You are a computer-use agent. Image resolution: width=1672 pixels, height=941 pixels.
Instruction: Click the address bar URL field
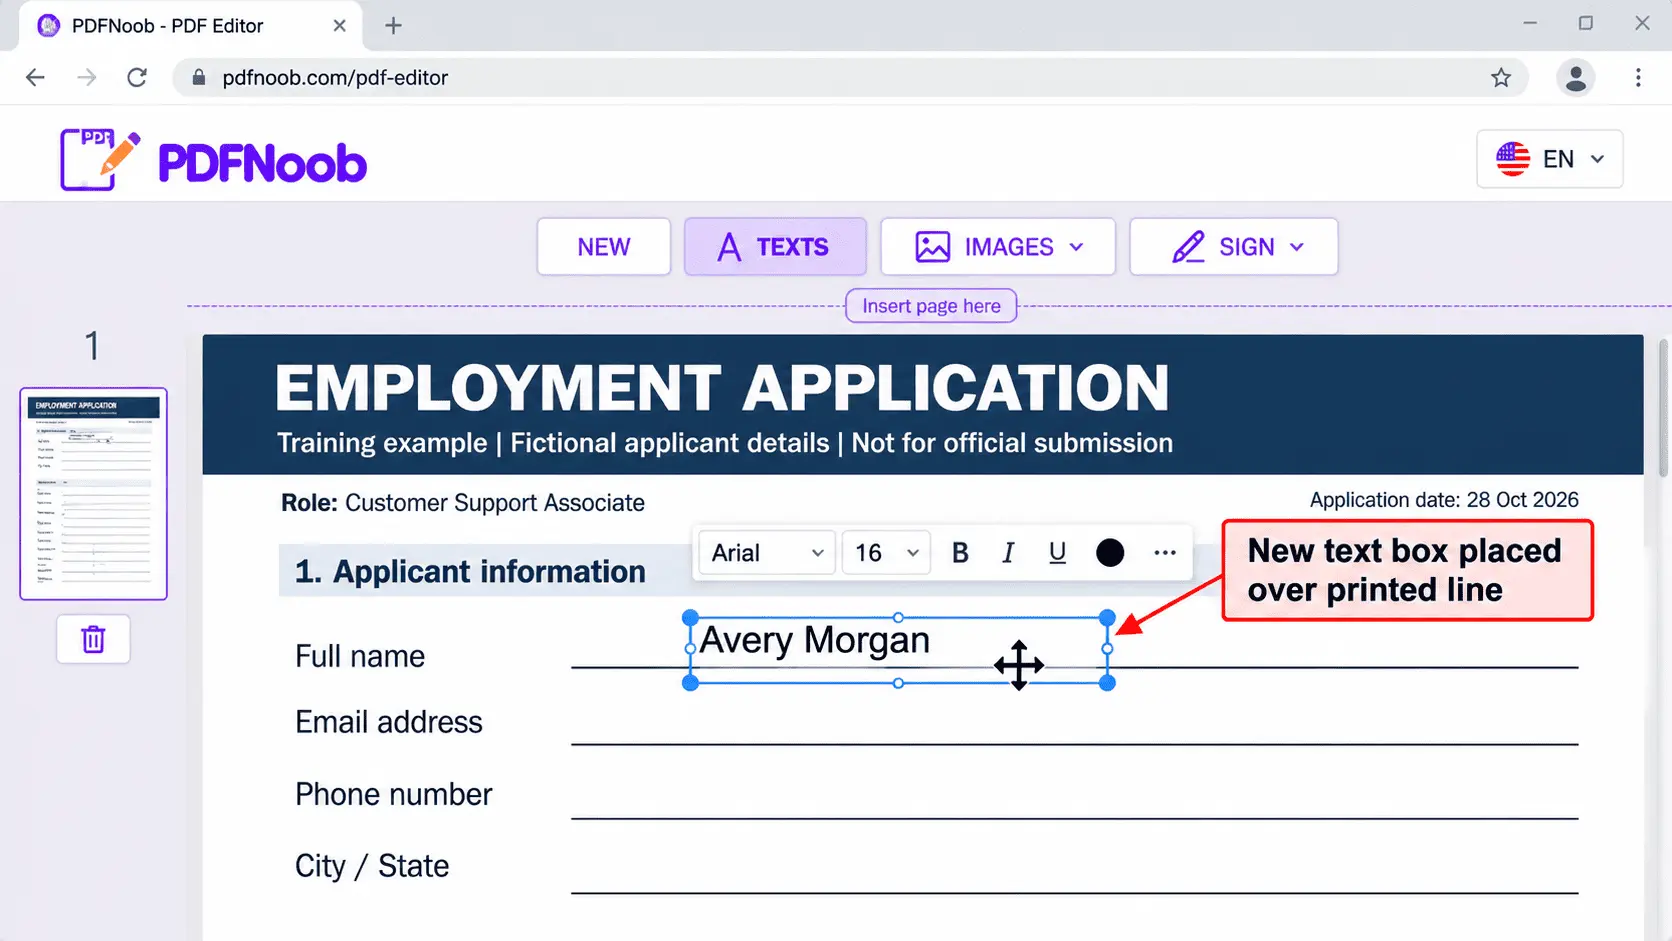(850, 78)
